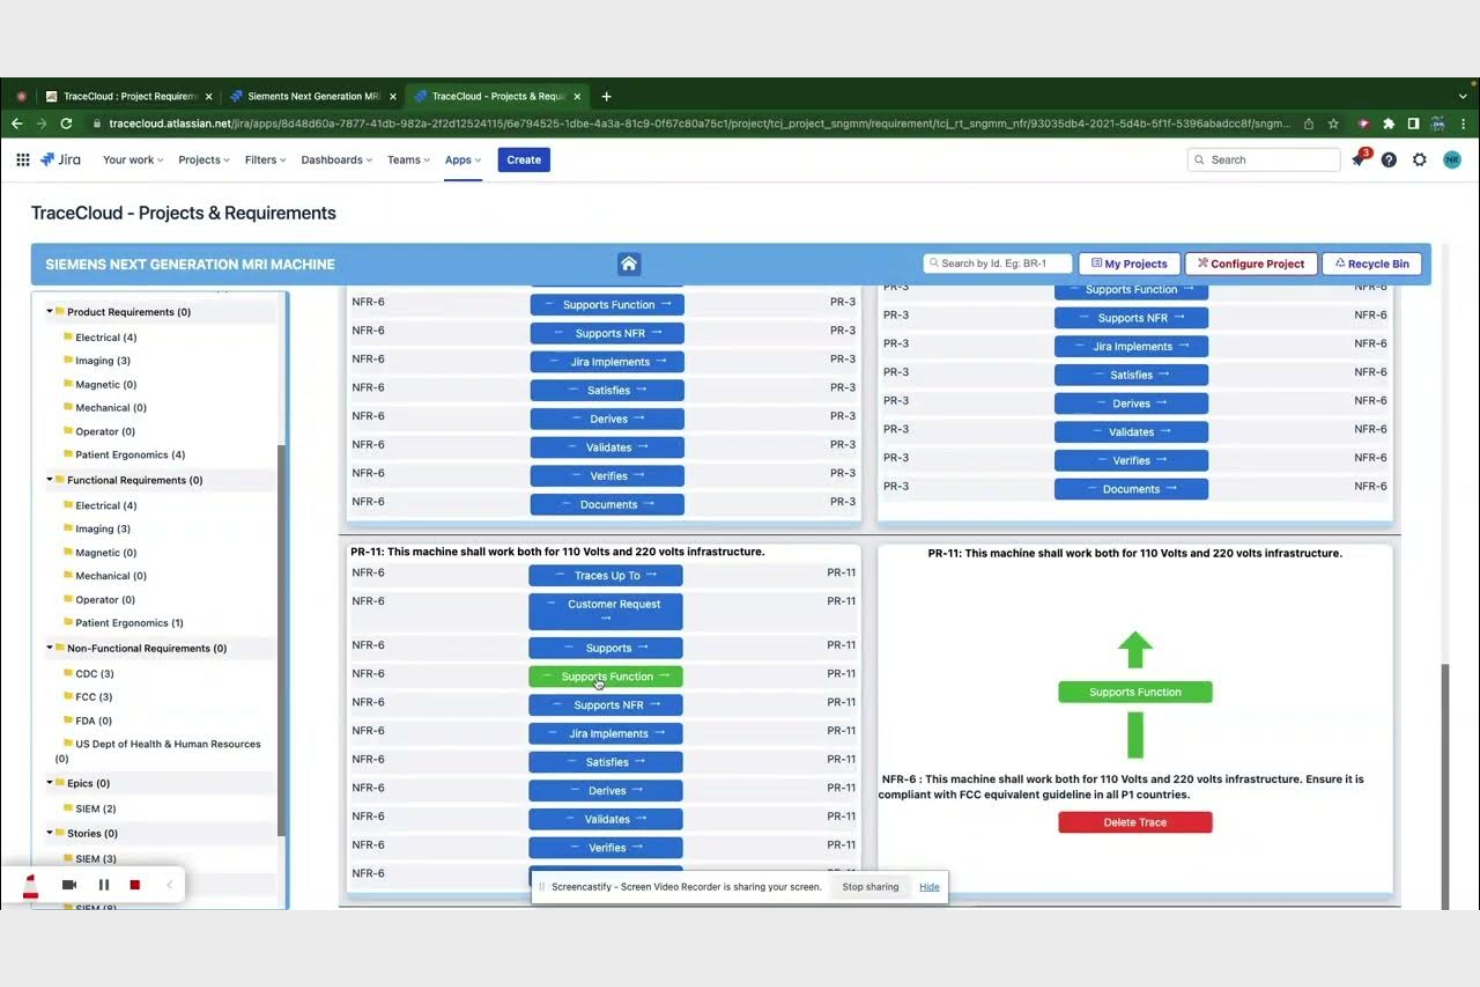The height and width of the screenshot is (987, 1480).
Task: Click the Hide link in sharing bar
Action: click(x=929, y=887)
